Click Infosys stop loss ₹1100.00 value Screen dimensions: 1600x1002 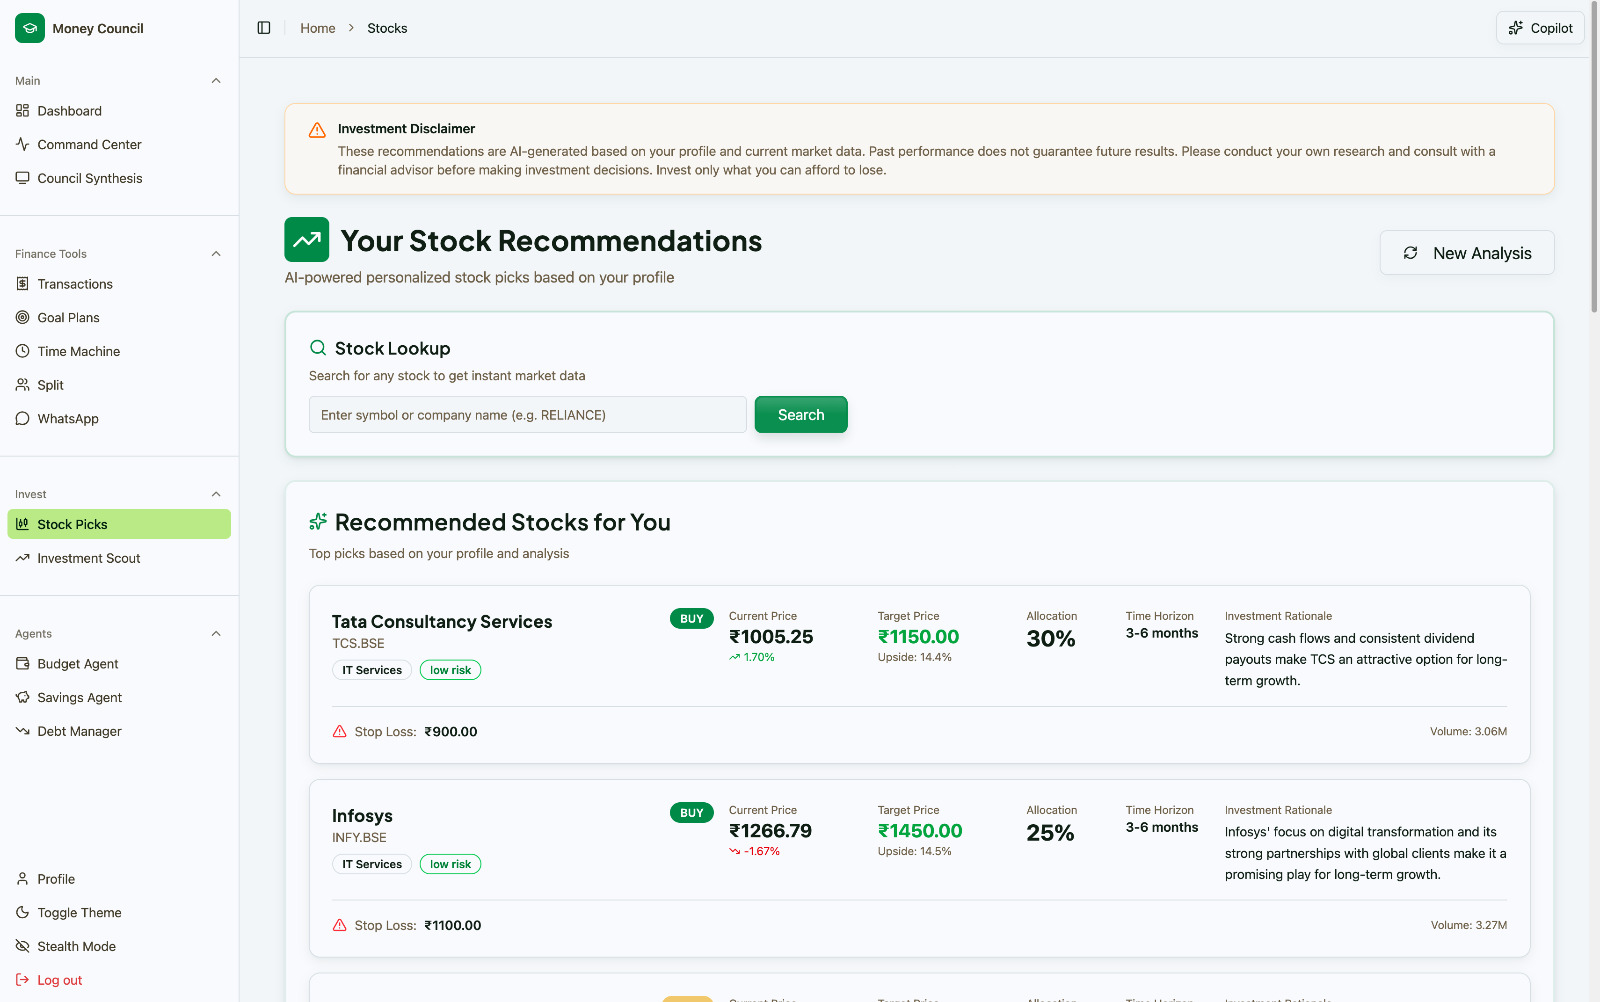point(453,926)
